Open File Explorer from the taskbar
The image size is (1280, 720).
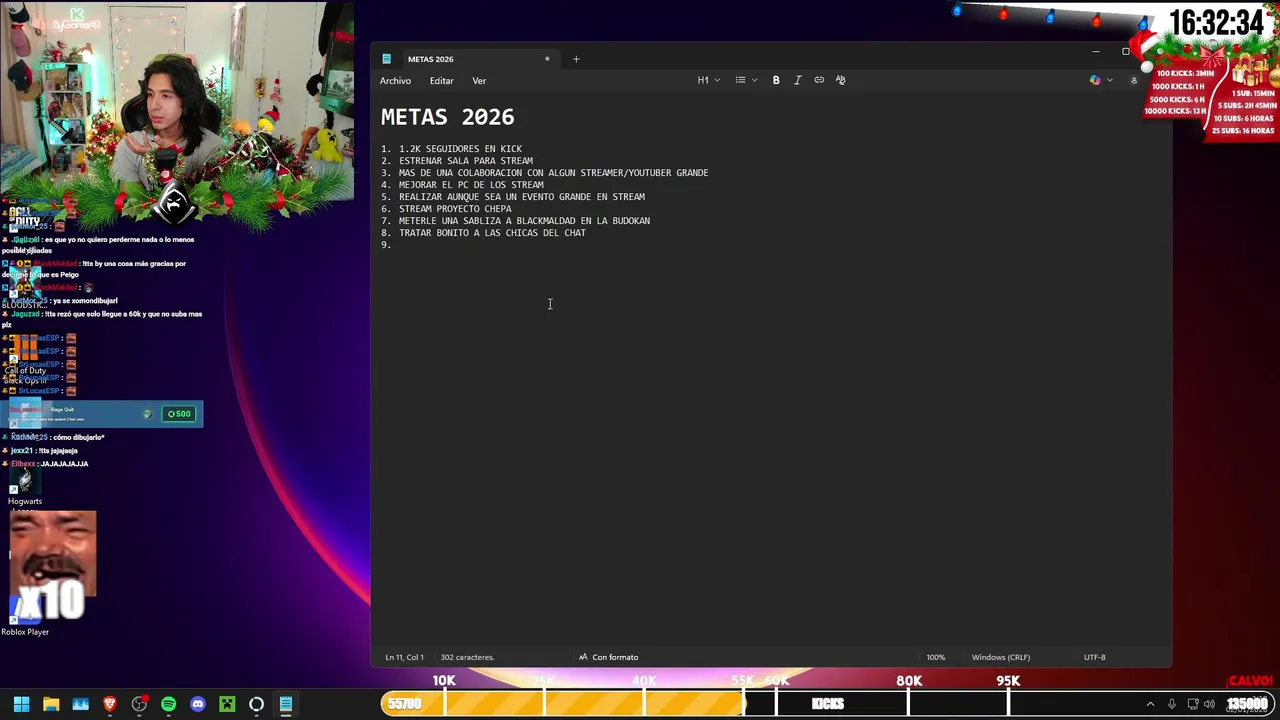point(51,704)
